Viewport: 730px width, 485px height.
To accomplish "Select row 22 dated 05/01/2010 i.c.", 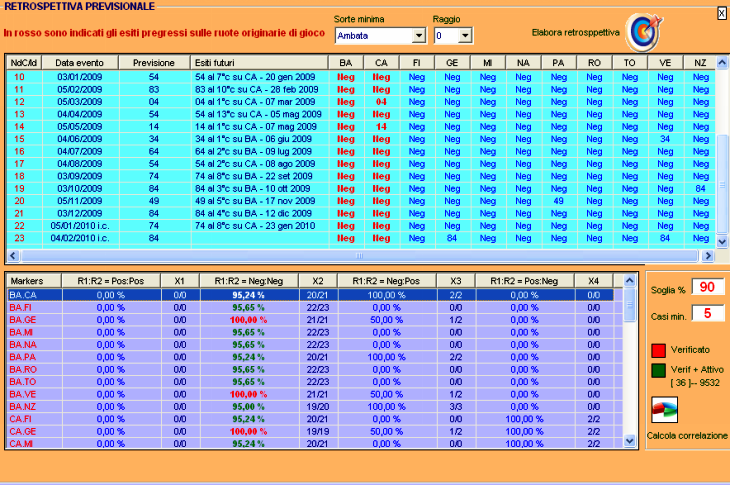I will pyautogui.click(x=361, y=226).
